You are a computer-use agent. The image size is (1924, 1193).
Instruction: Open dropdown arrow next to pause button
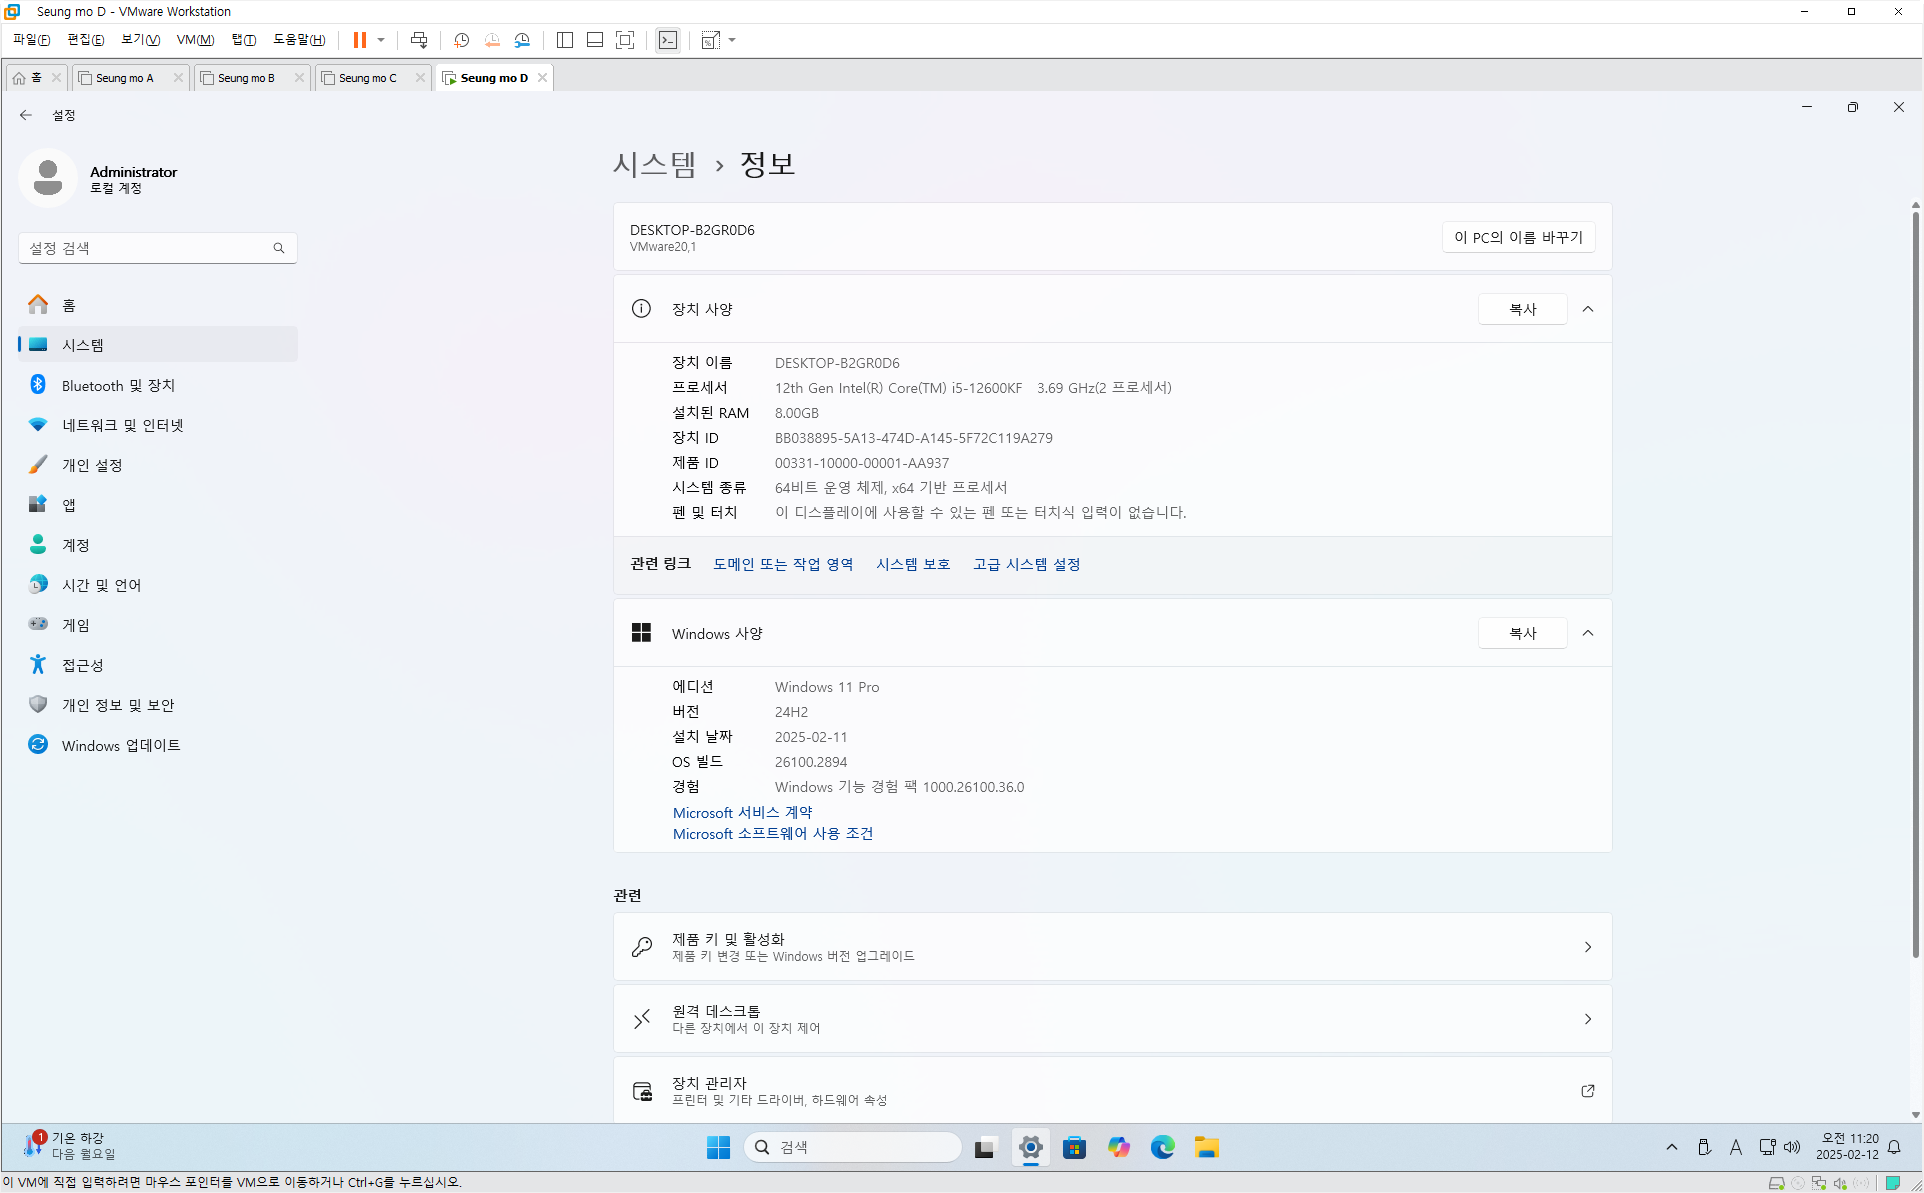(381, 40)
